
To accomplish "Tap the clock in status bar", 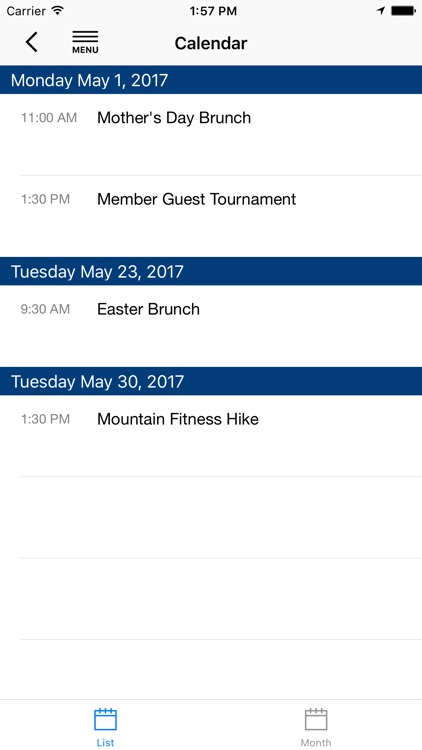I will 213,11.
